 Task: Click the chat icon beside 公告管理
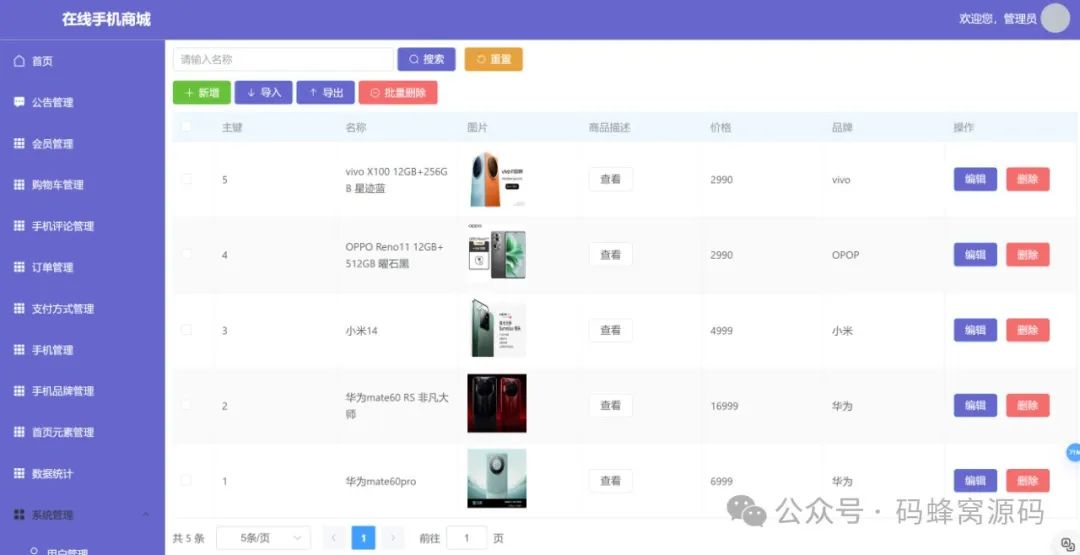19,102
